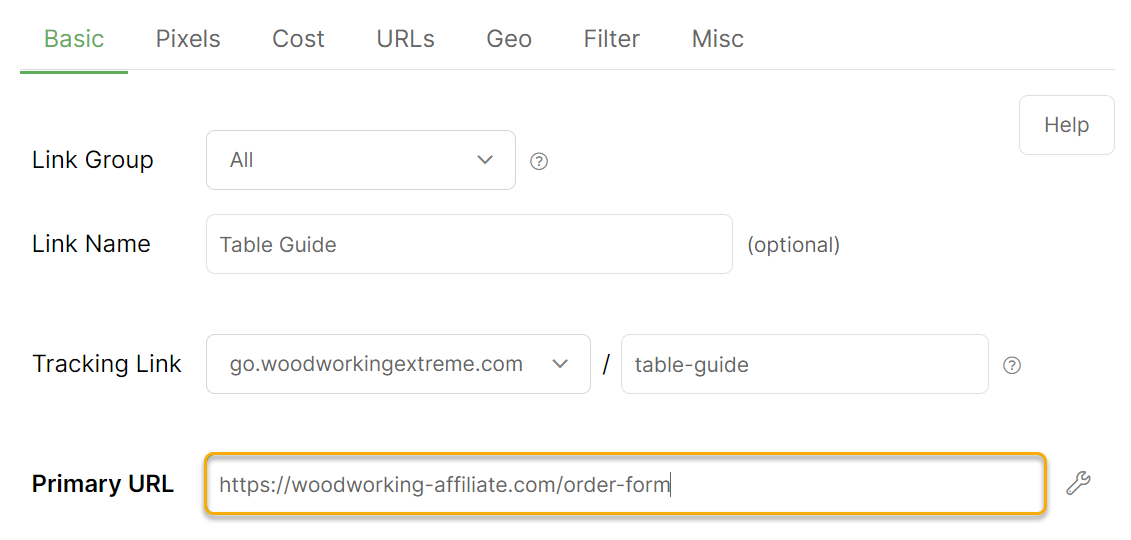Click the help icon beside the tracking link slug
Image resolution: width=1131 pixels, height=540 pixels.
(1012, 365)
